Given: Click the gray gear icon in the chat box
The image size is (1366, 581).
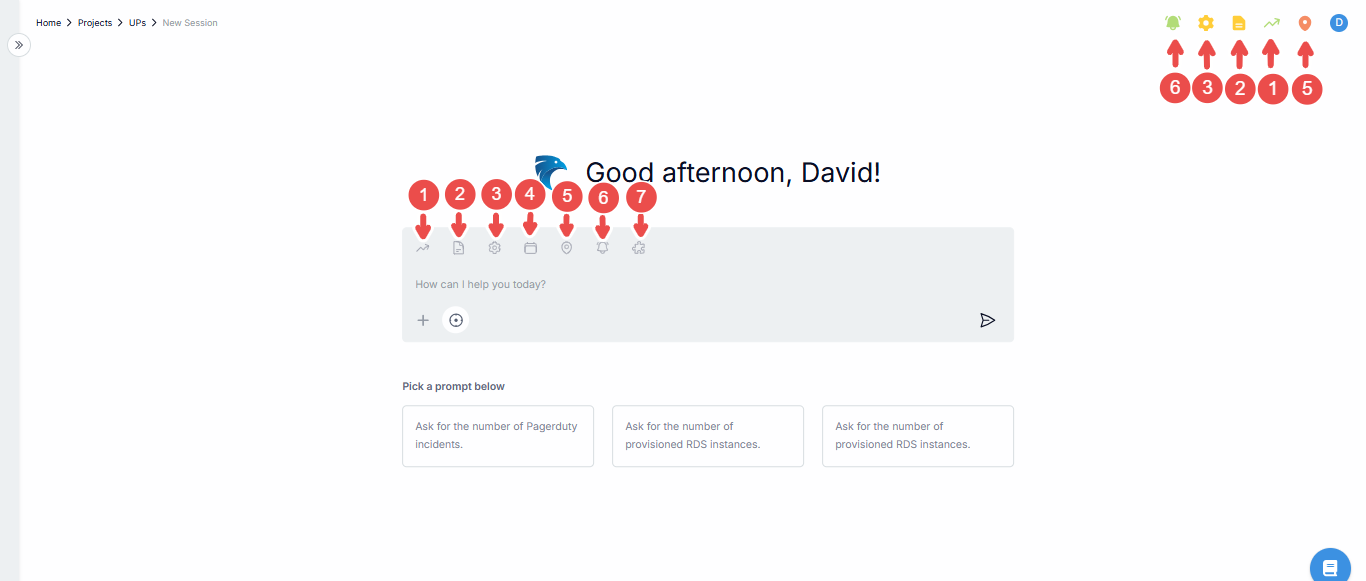Looking at the screenshot, I should (495, 248).
